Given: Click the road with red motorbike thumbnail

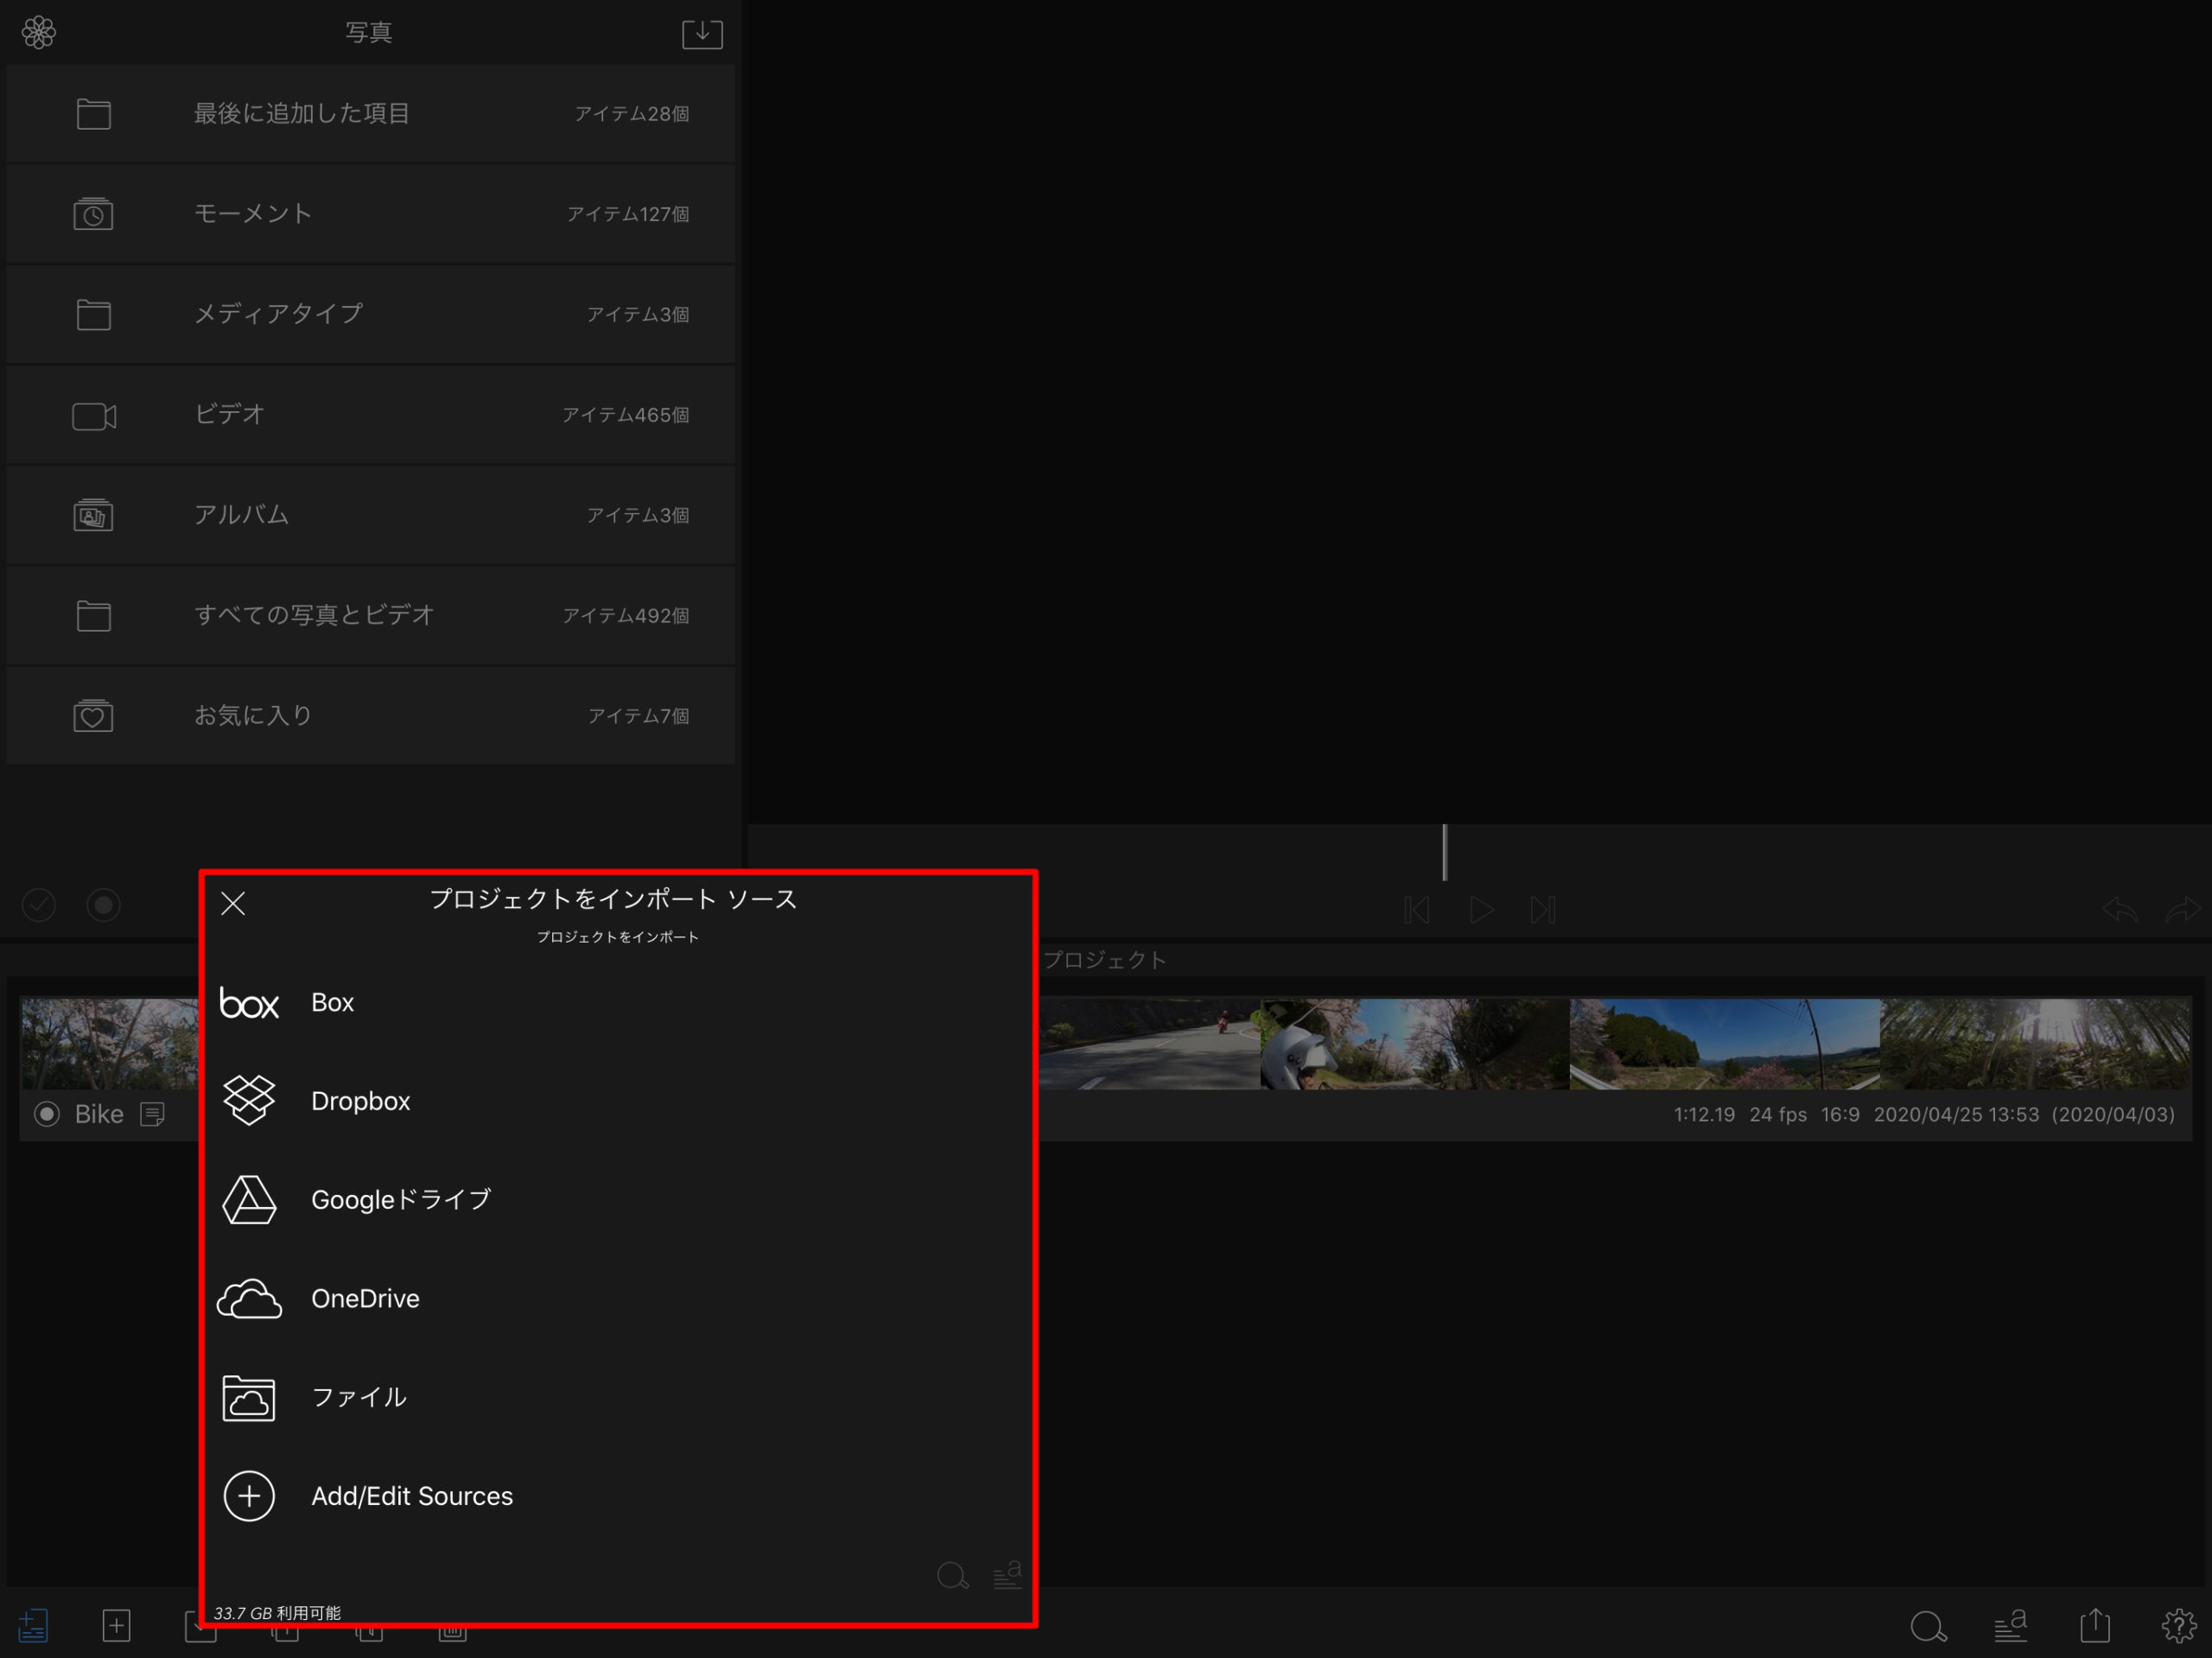Looking at the screenshot, I should click(1150, 1043).
